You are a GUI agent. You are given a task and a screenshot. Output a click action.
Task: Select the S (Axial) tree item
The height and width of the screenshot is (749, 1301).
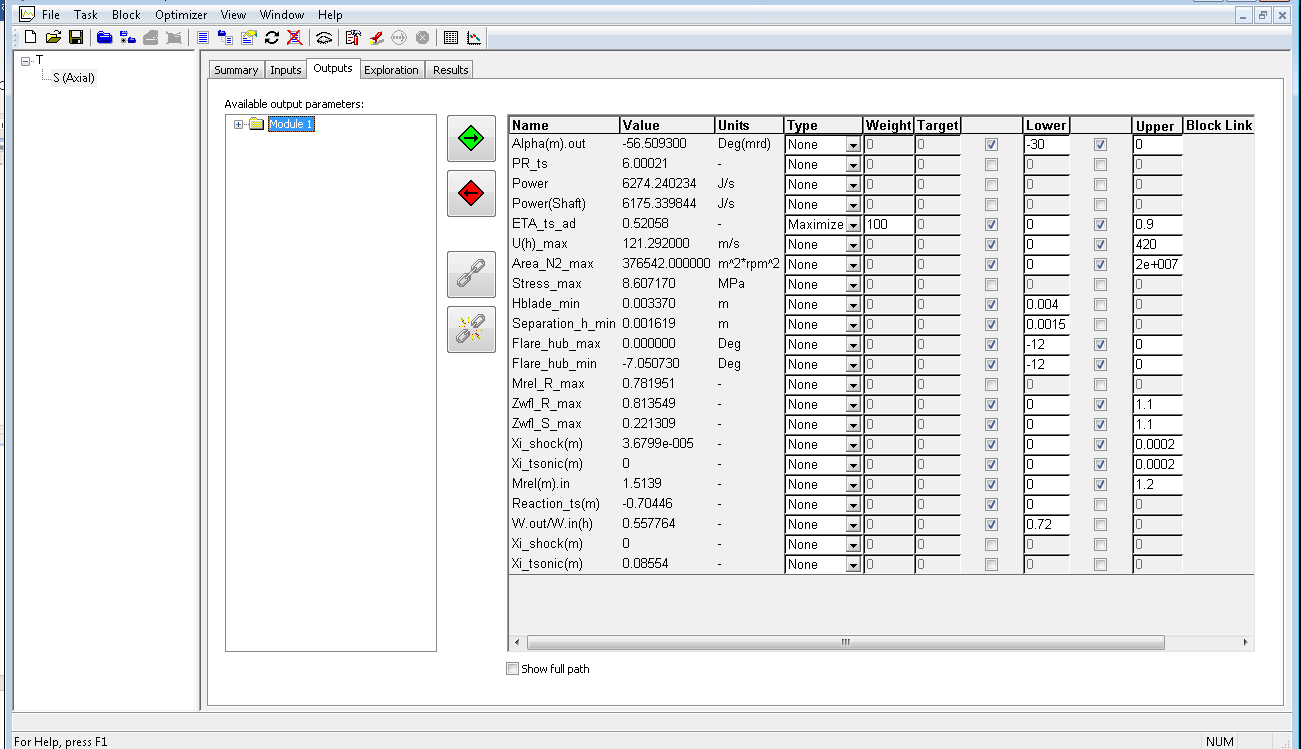[74, 78]
